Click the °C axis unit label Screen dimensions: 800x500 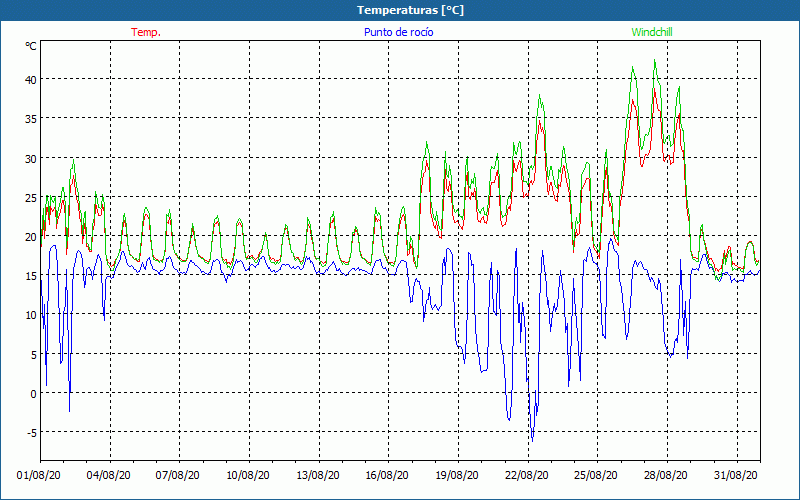[x=31, y=46]
